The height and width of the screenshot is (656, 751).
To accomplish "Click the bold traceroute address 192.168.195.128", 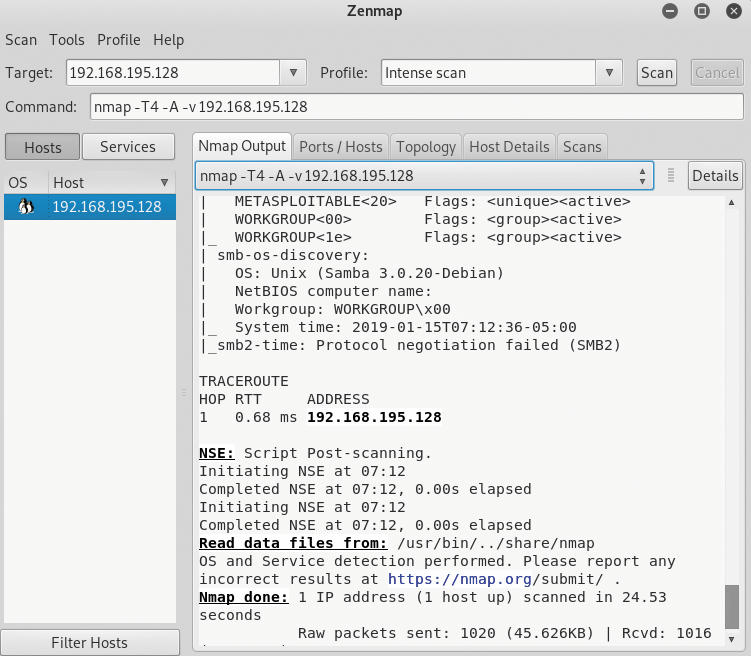I will pyautogui.click(x=374, y=417).
